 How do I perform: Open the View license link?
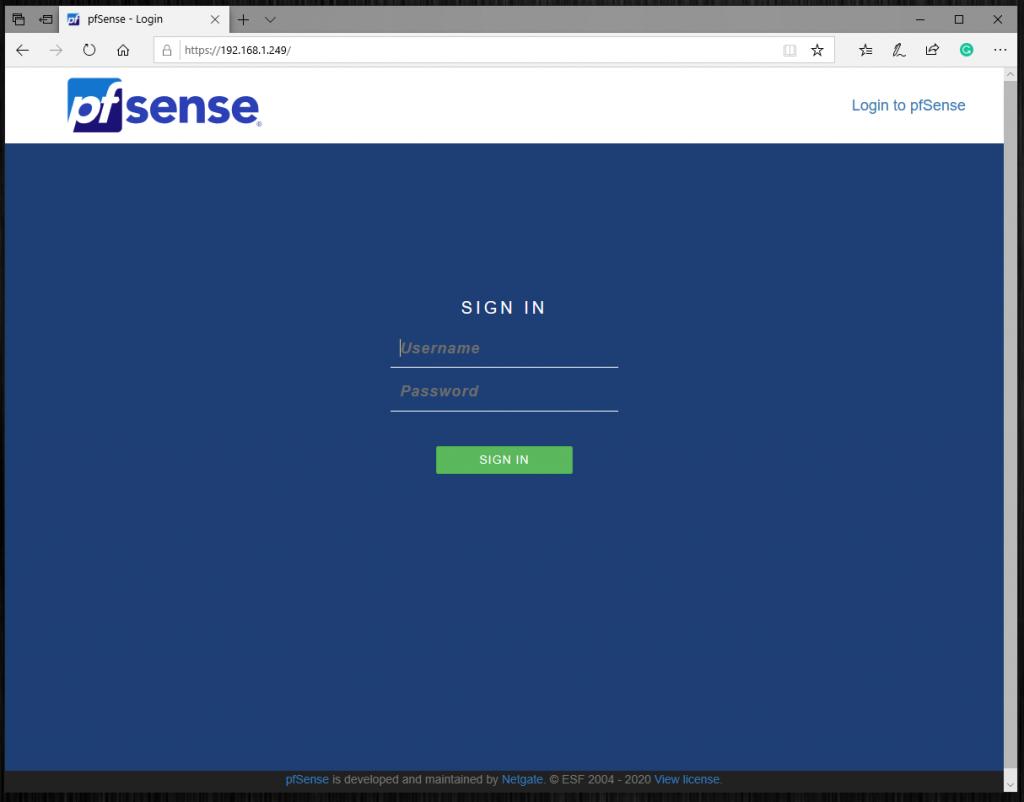tap(687, 779)
